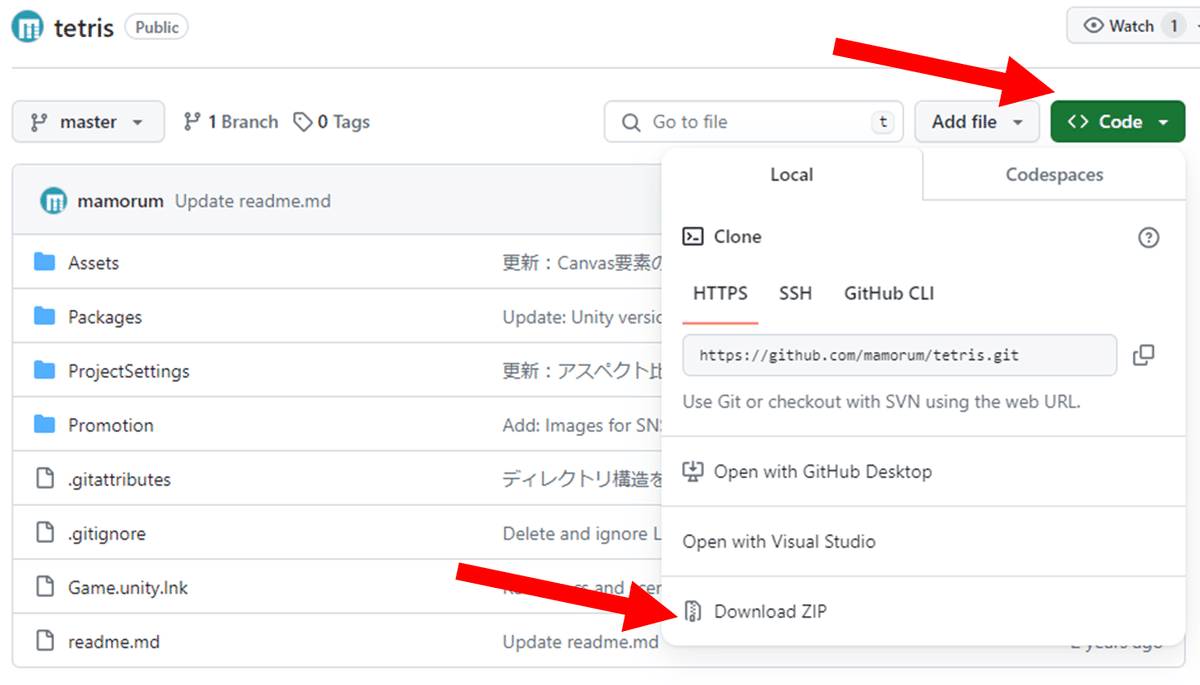
Task: Open the .gitattributes file
Action: (x=119, y=479)
